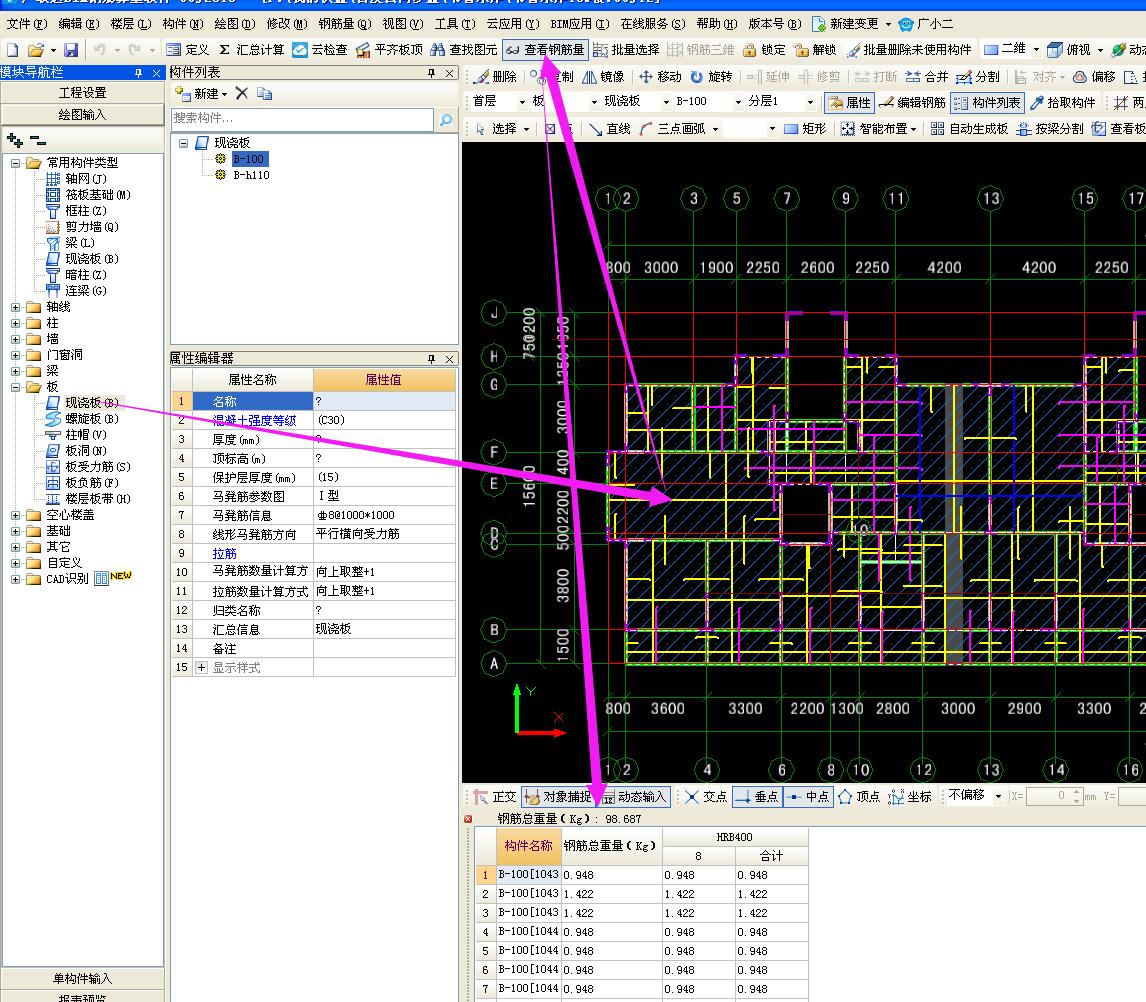
Task: Click 按梁分割 tool
Action: tap(1050, 129)
